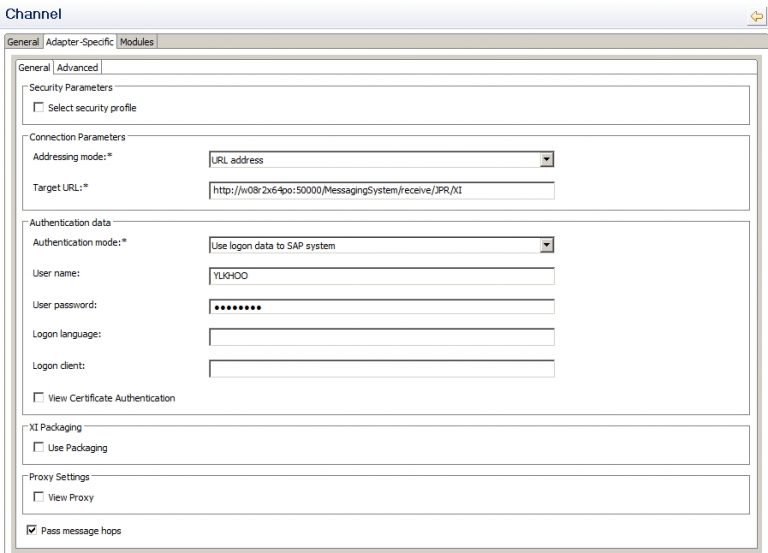Click the Authentication data group label
The width and height of the screenshot is (768, 553).
tap(70, 222)
